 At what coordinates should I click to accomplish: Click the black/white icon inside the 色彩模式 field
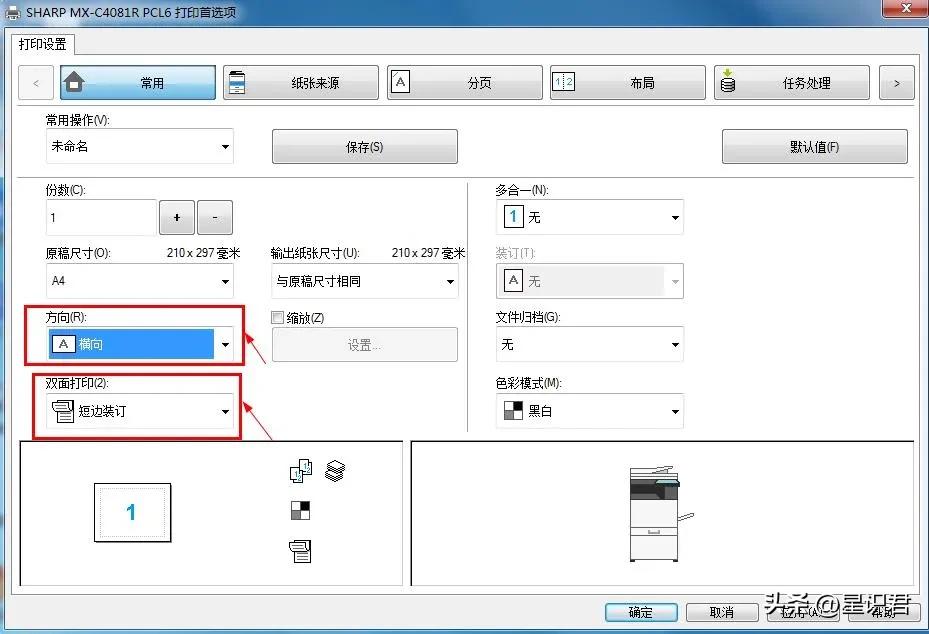511,410
